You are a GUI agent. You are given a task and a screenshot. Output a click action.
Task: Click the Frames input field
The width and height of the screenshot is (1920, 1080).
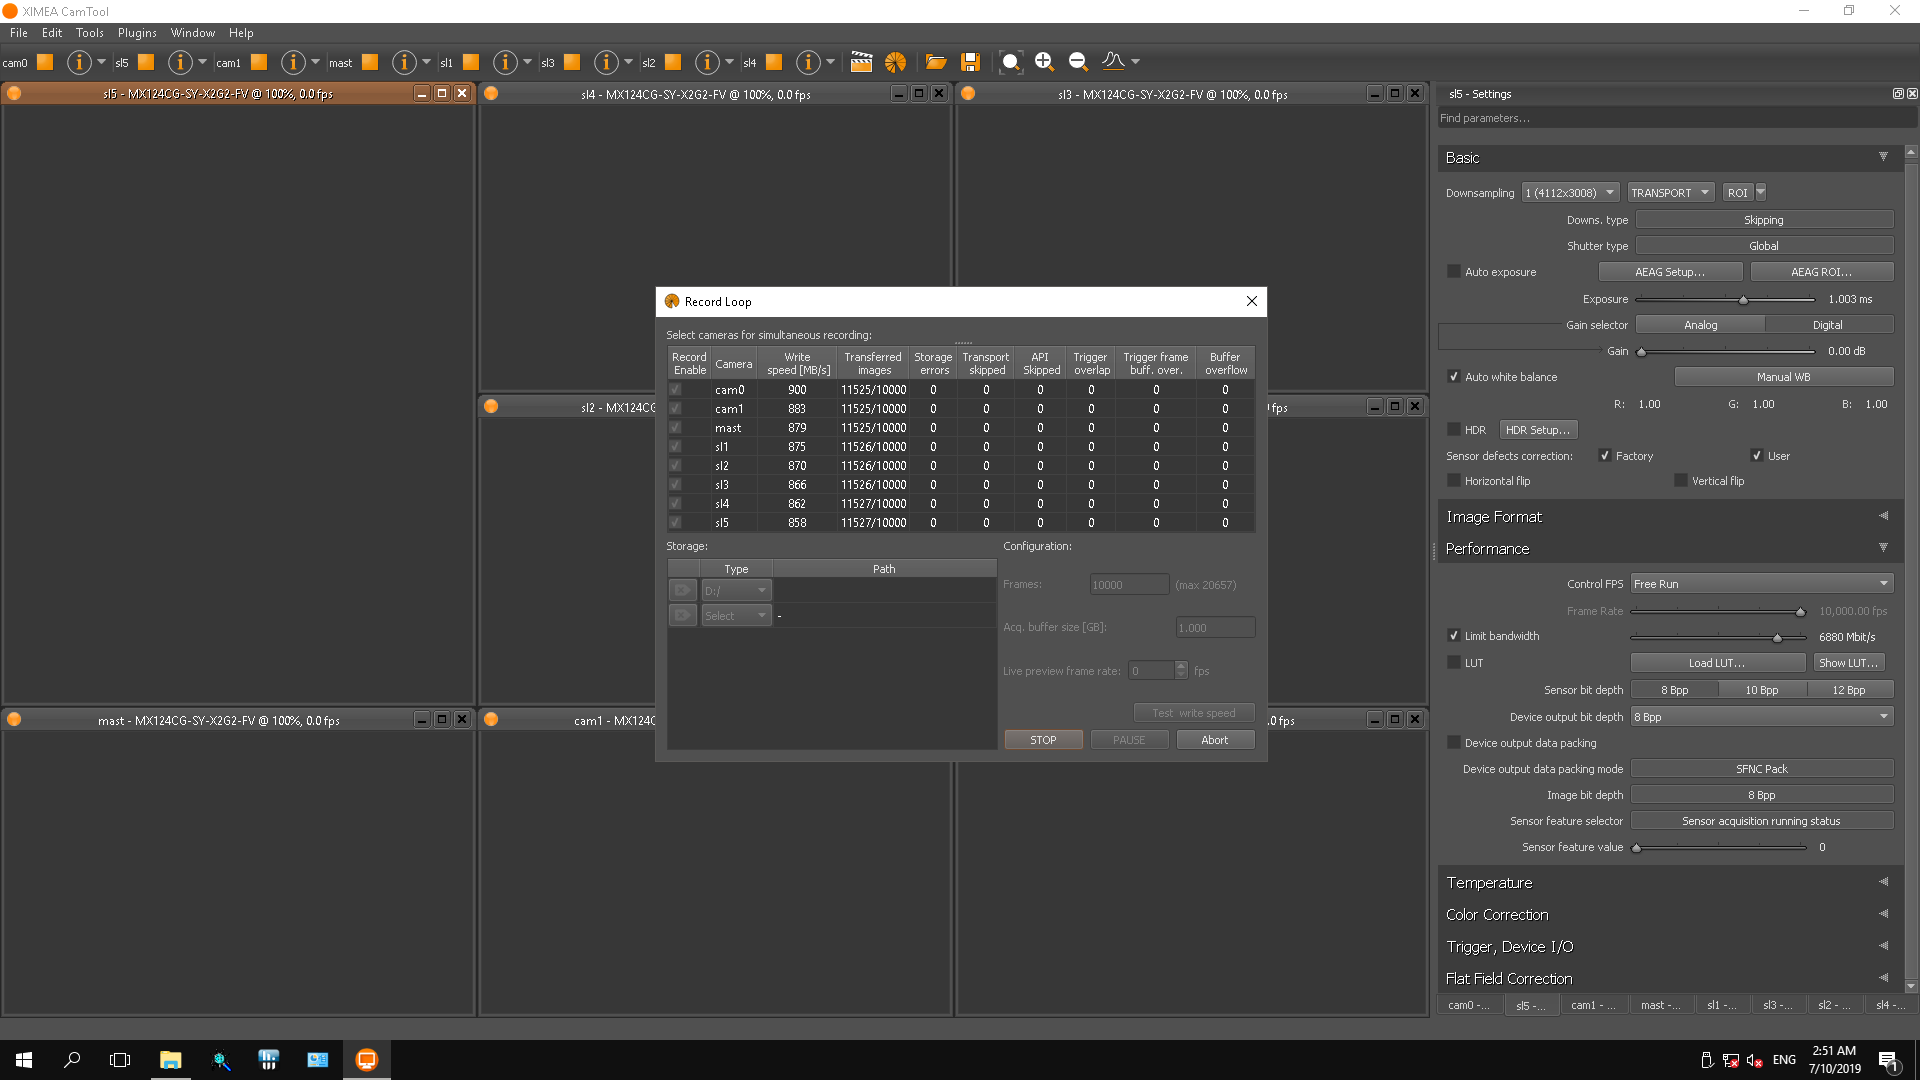tap(1126, 584)
